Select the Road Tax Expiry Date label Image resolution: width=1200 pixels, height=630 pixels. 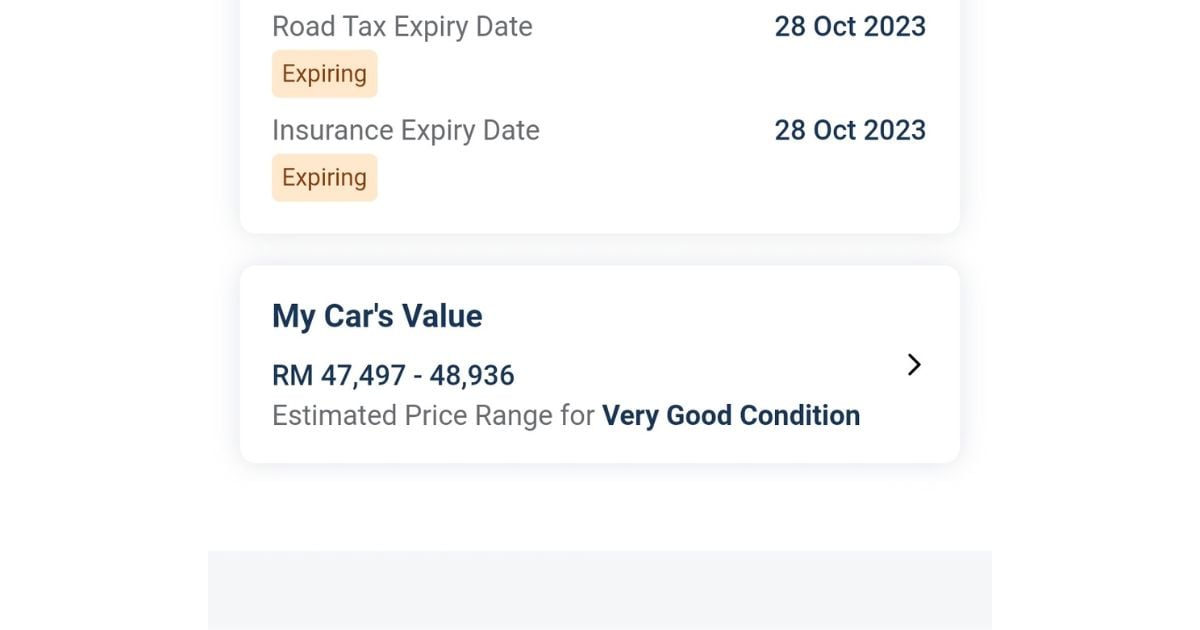(402, 27)
